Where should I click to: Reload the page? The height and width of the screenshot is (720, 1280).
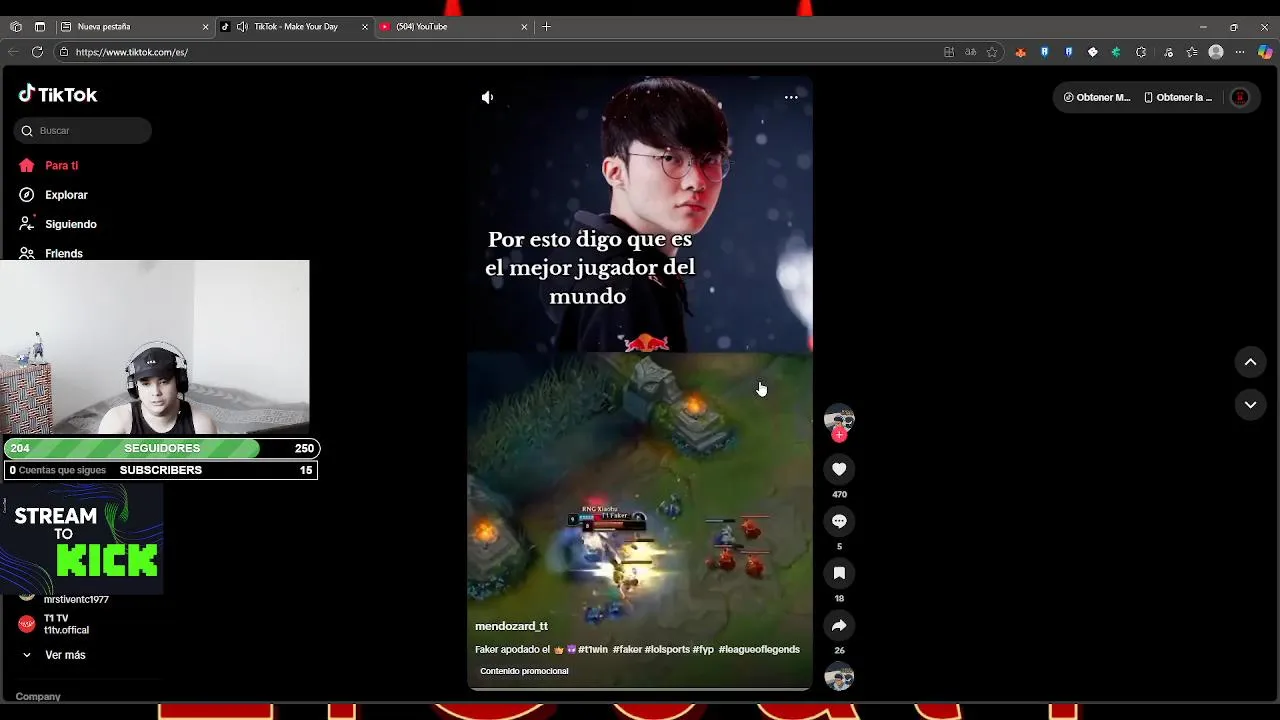pyautogui.click(x=37, y=52)
